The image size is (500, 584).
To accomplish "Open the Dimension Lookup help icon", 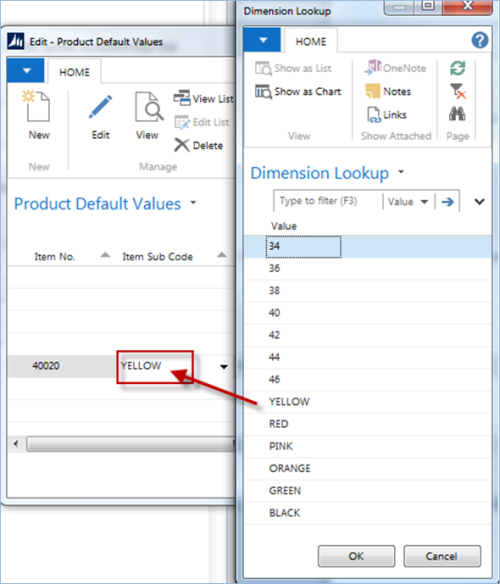I will 480,40.
